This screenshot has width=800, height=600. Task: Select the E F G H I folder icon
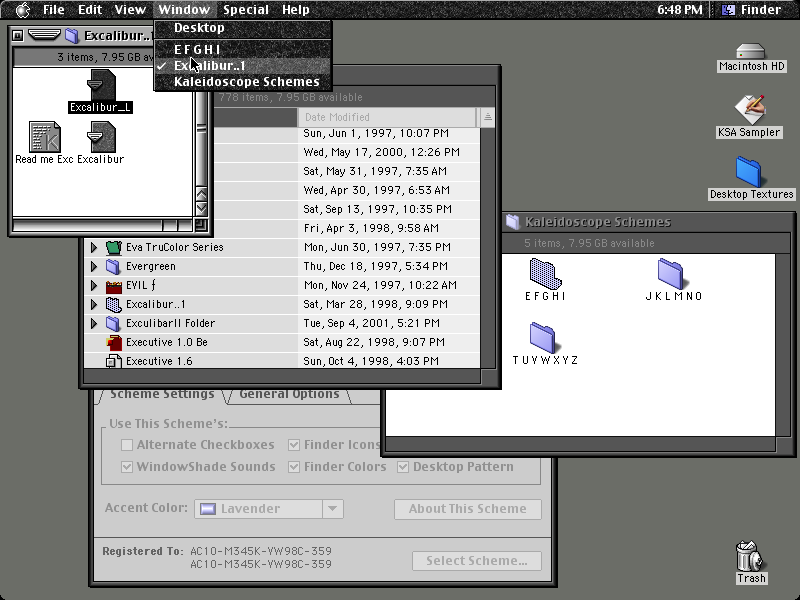coord(545,273)
